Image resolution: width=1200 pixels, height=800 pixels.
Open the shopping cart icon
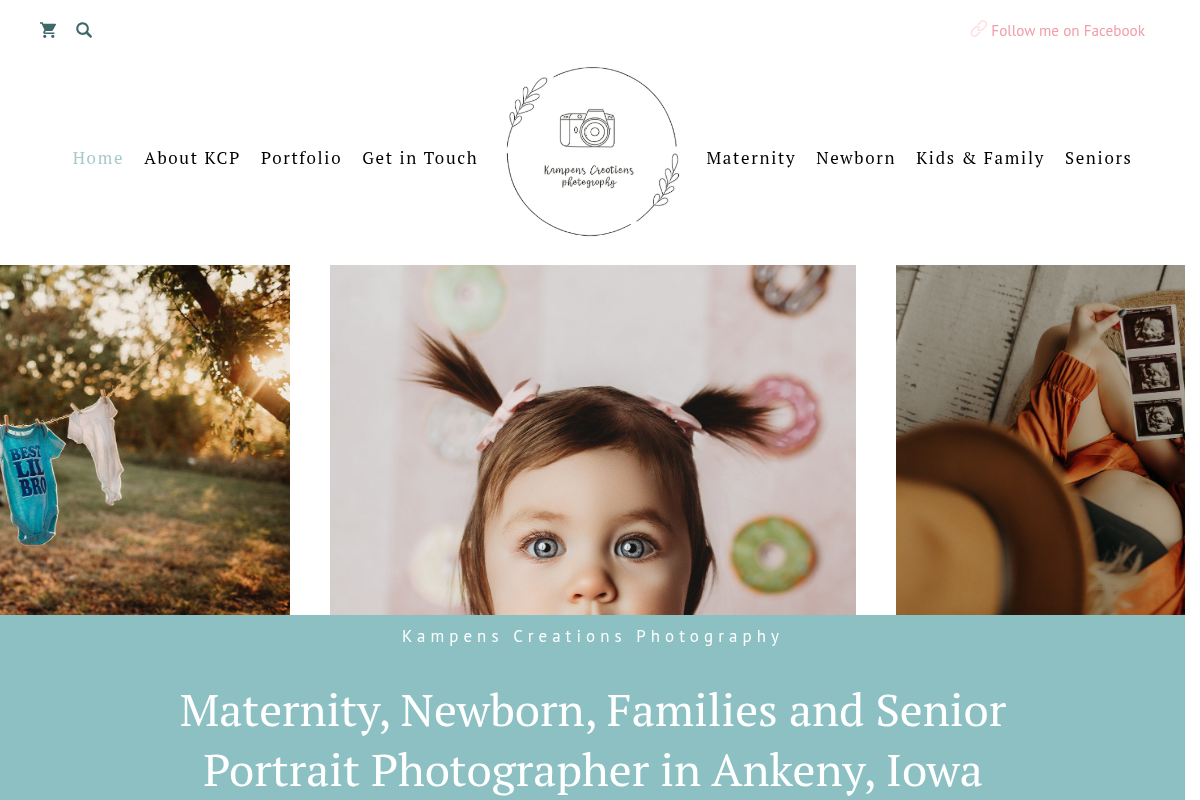point(48,30)
